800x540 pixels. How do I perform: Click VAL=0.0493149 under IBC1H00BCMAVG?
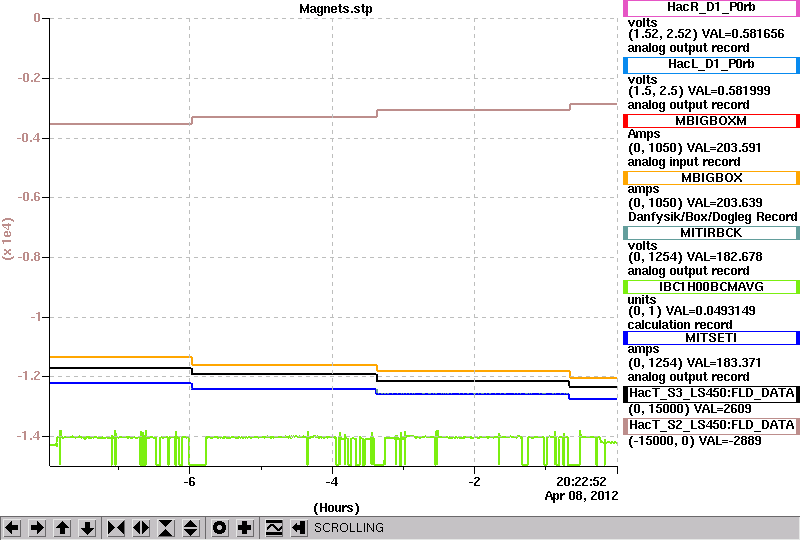click(x=711, y=311)
